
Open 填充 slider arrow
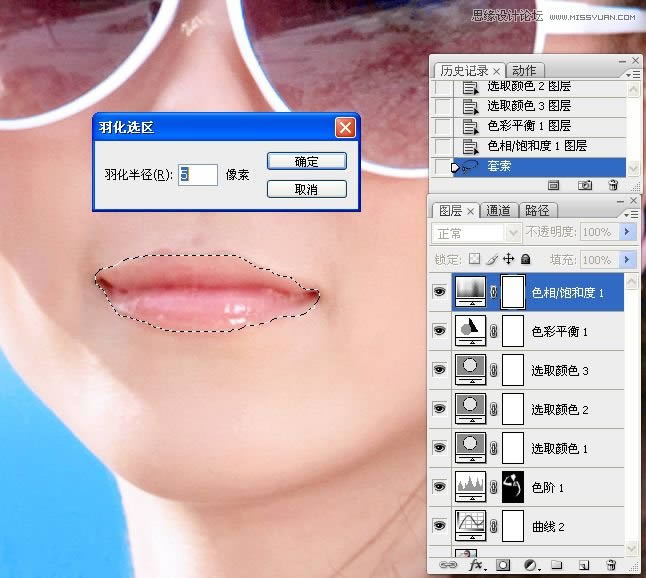[x=628, y=260]
